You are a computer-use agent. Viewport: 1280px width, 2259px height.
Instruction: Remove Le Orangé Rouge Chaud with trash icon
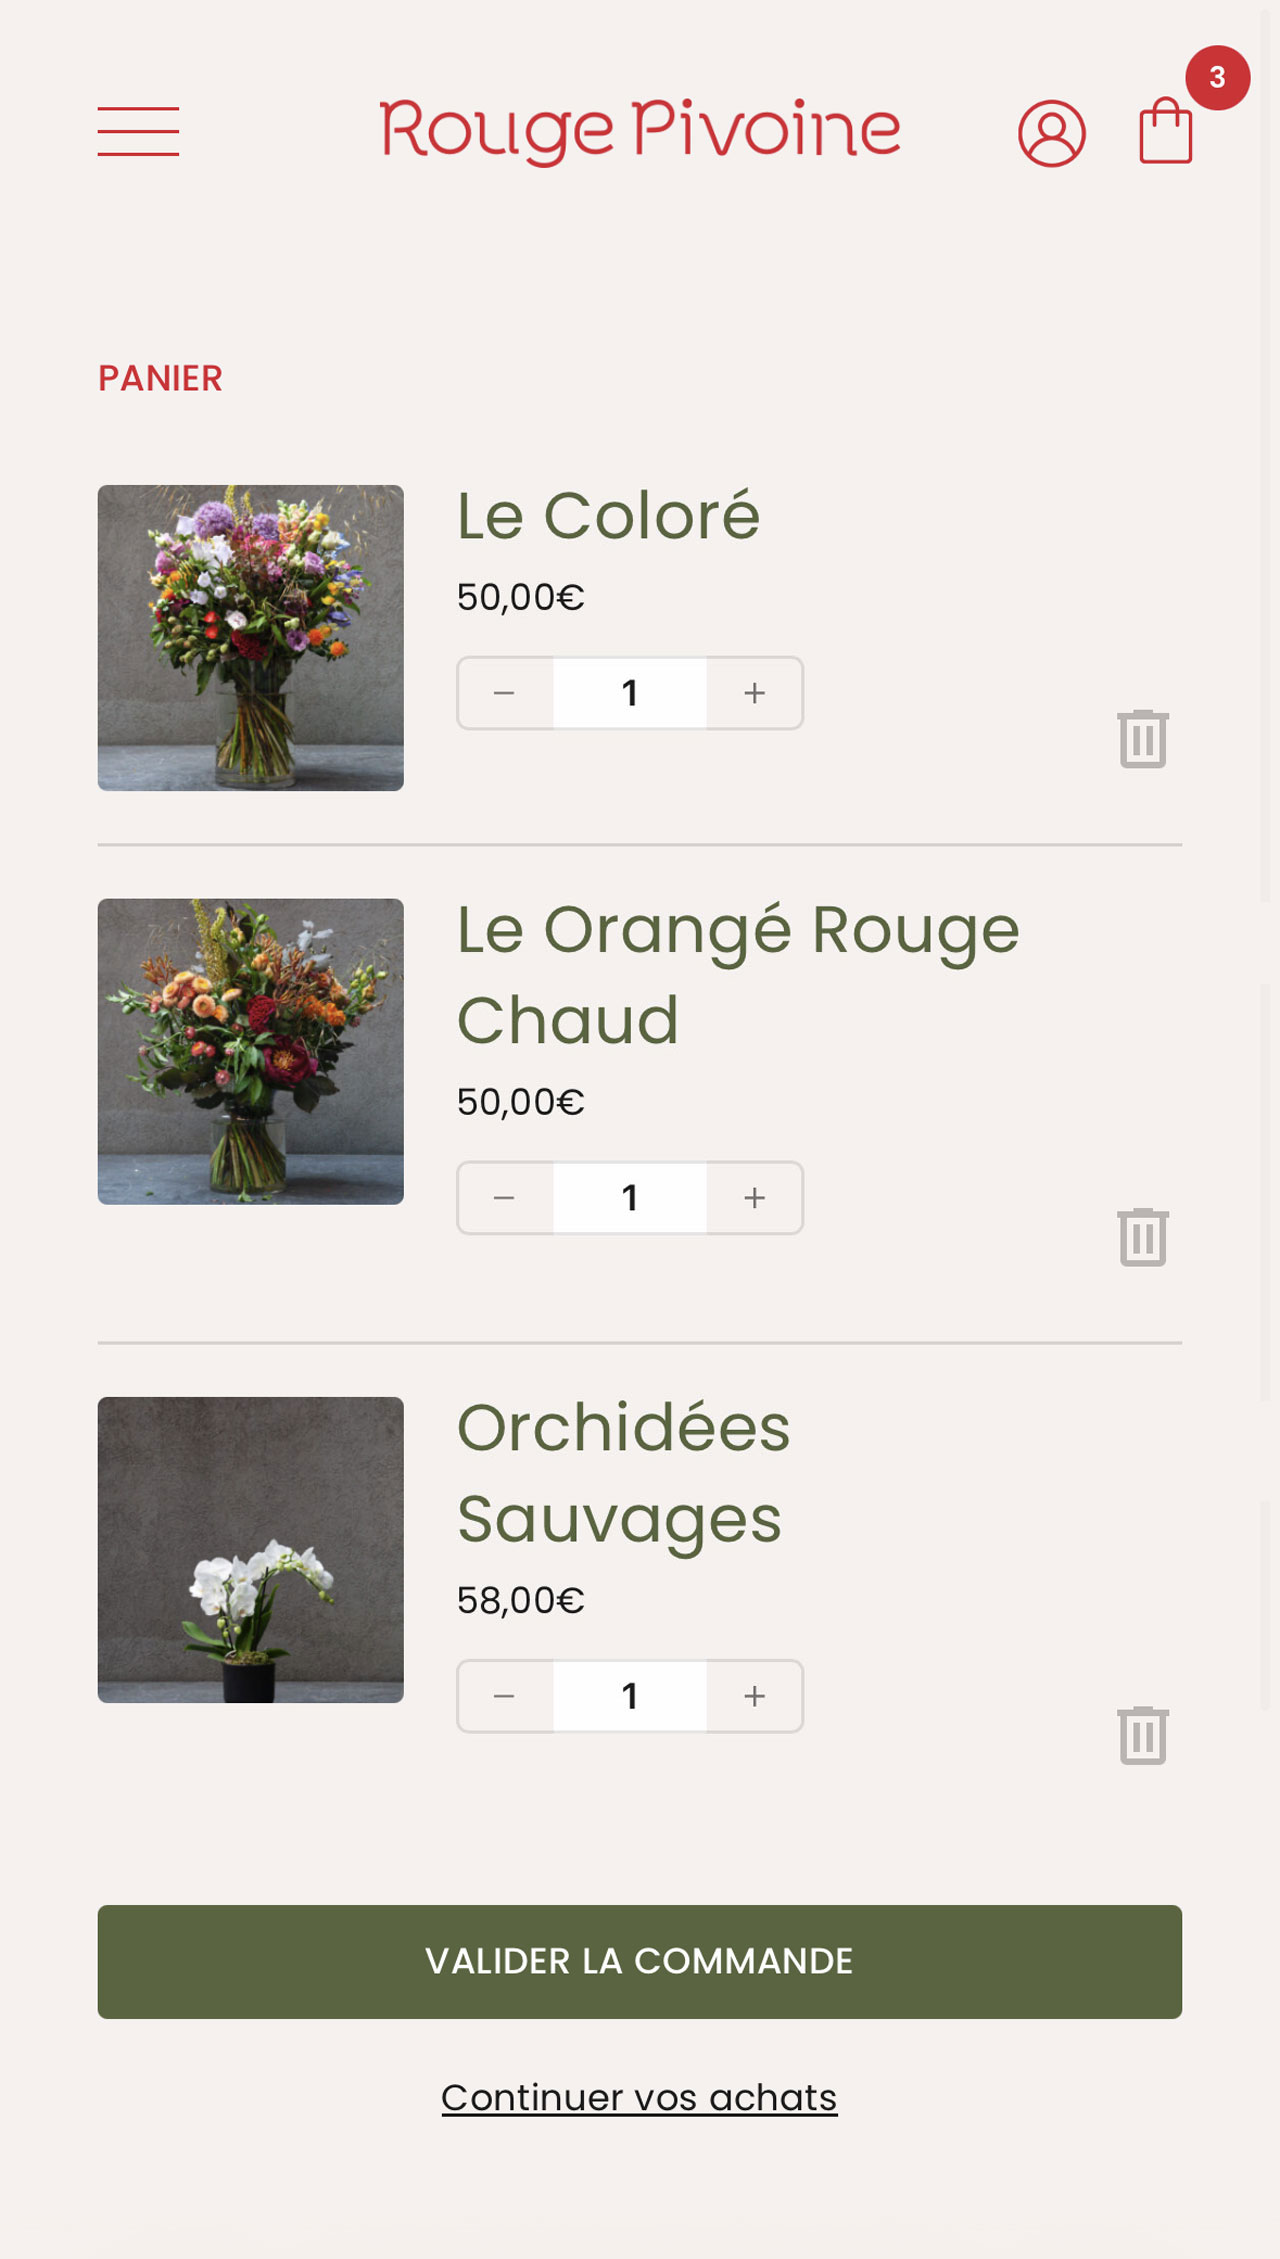point(1143,1237)
